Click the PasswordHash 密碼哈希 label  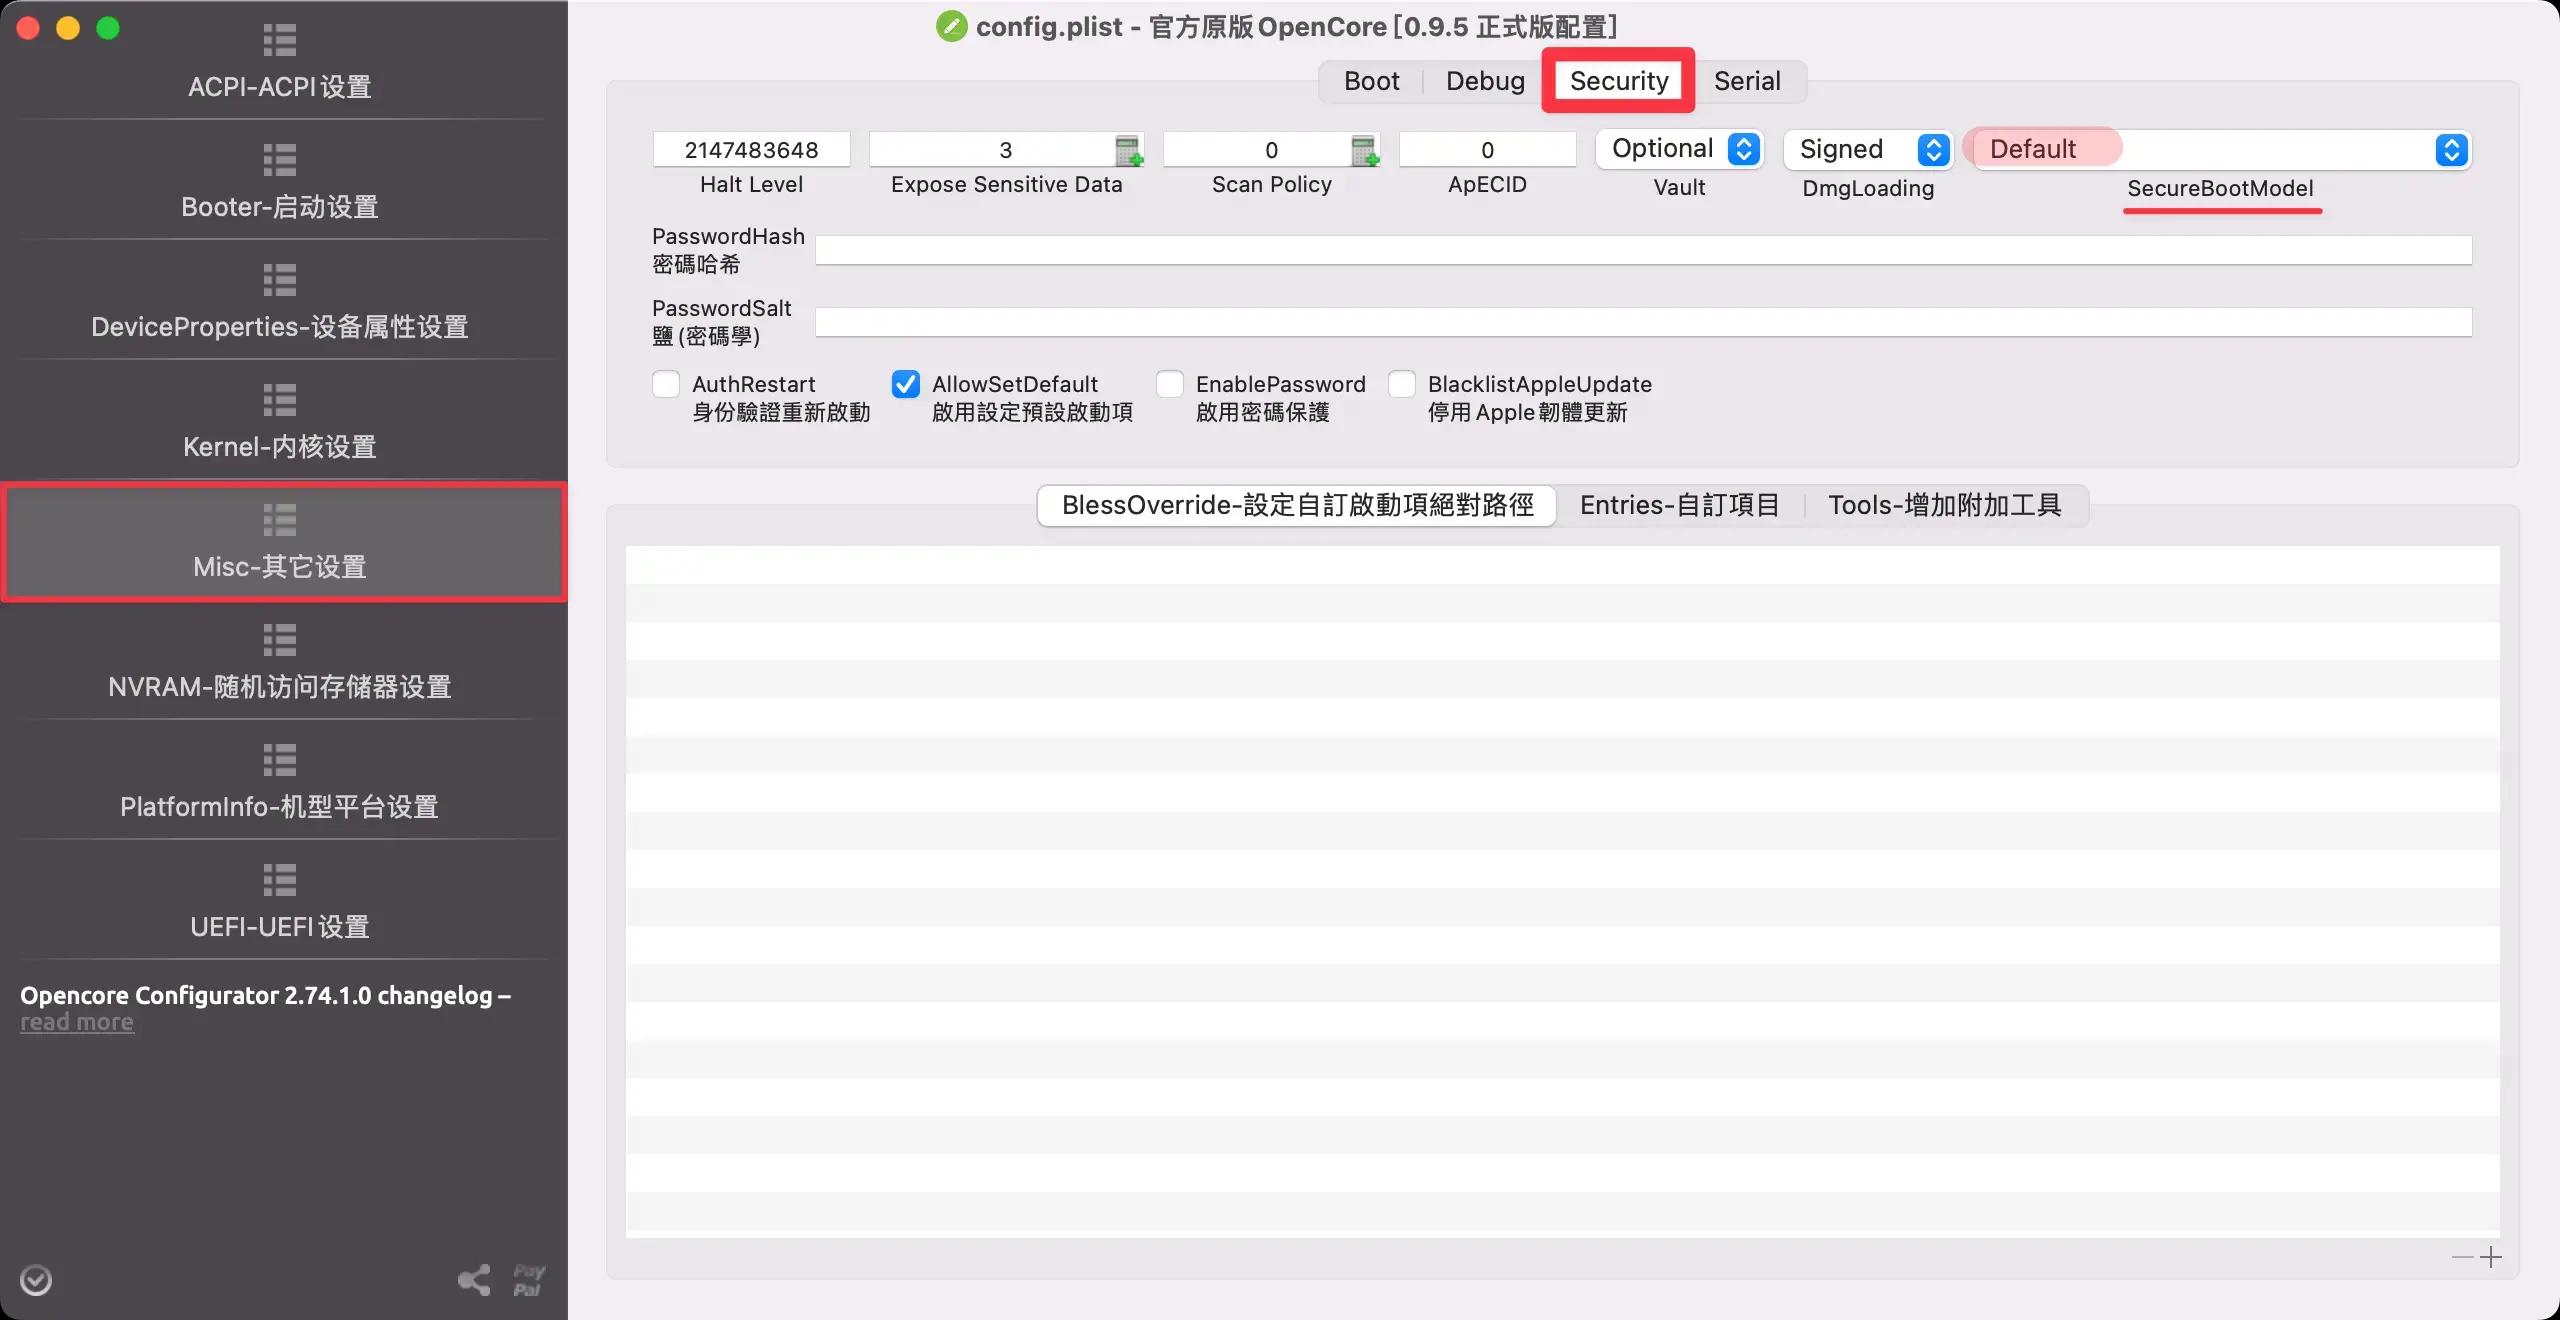coord(728,250)
